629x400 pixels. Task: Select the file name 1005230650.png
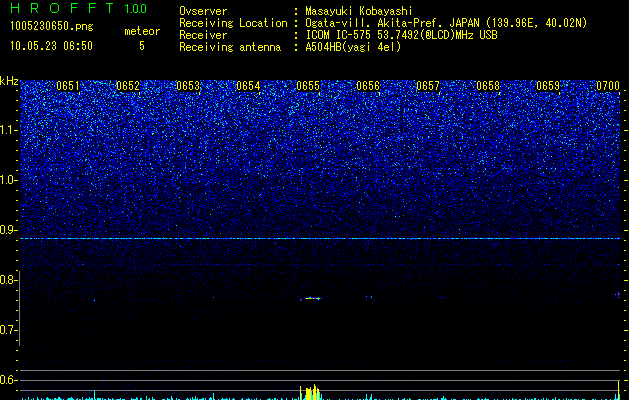52,26
